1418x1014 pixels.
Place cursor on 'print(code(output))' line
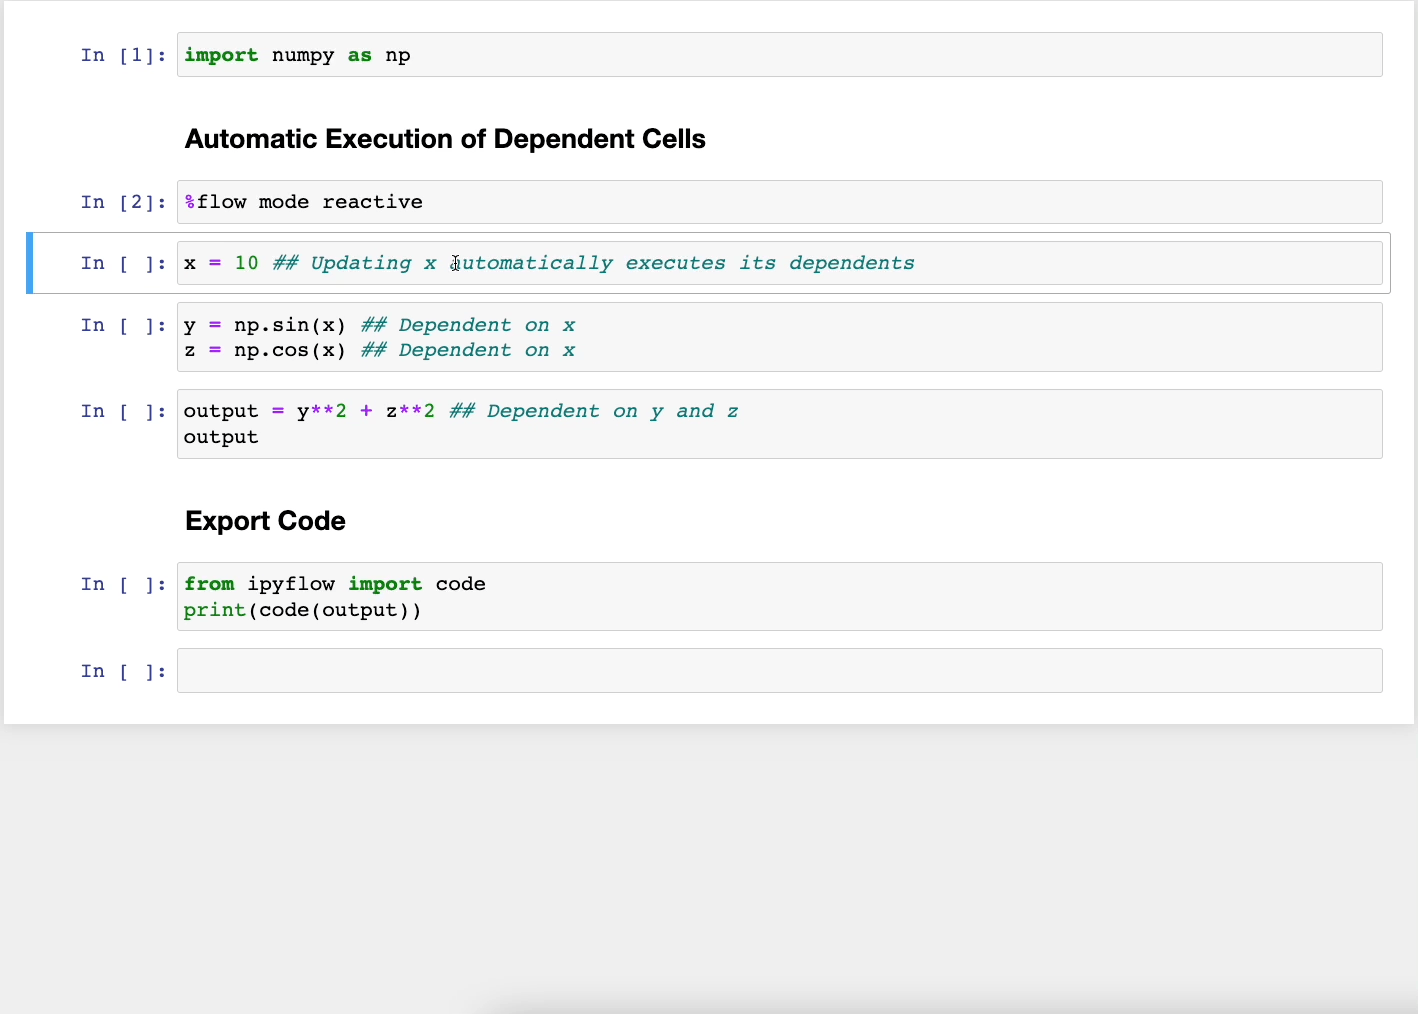coord(302,610)
